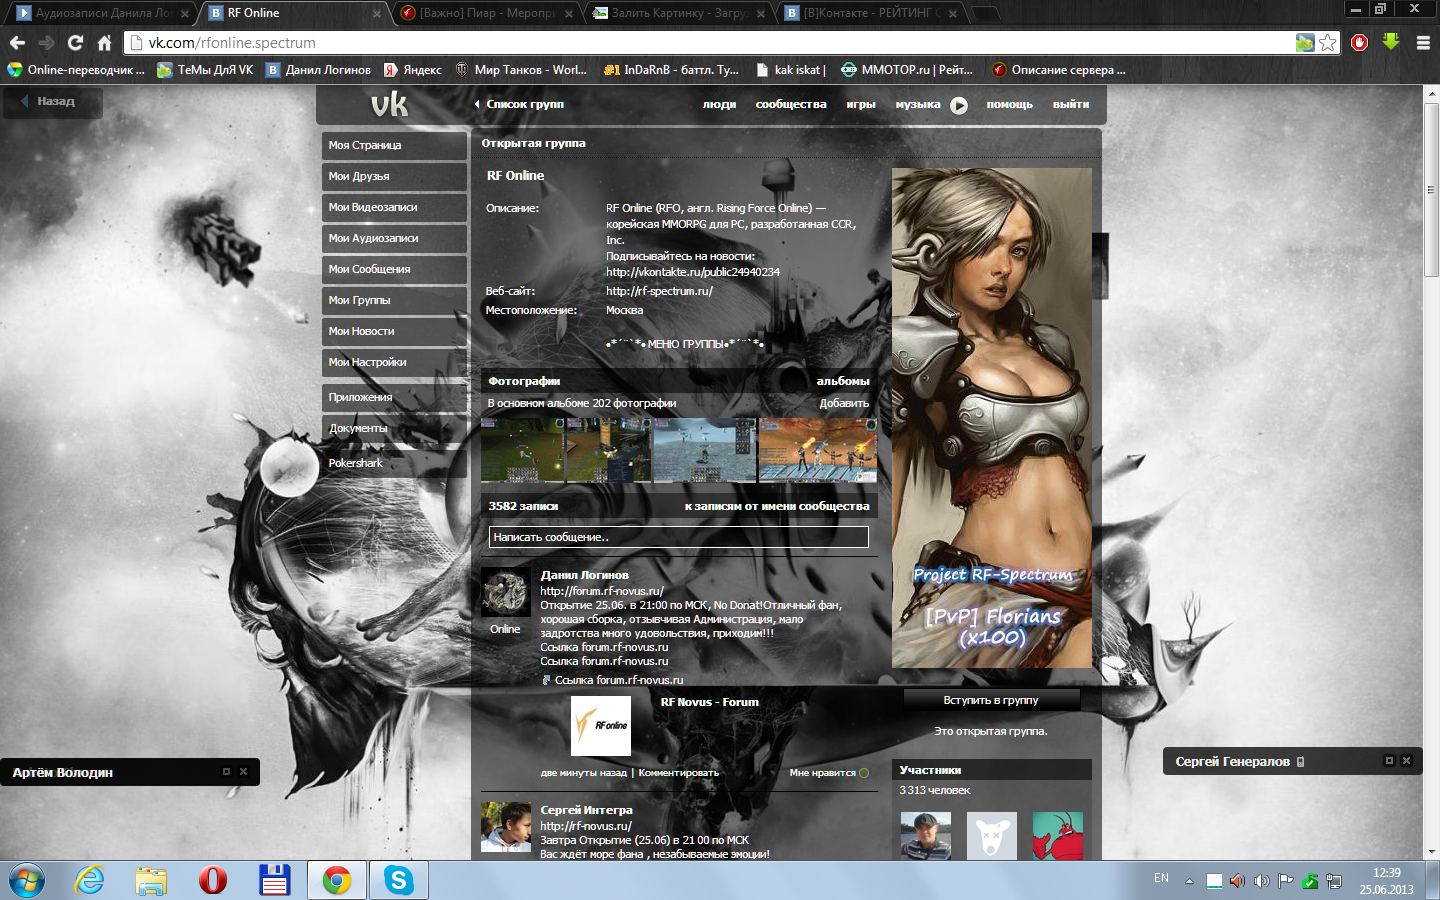Open the green download arrow extension
This screenshot has height=900, width=1440.
pos(1391,42)
